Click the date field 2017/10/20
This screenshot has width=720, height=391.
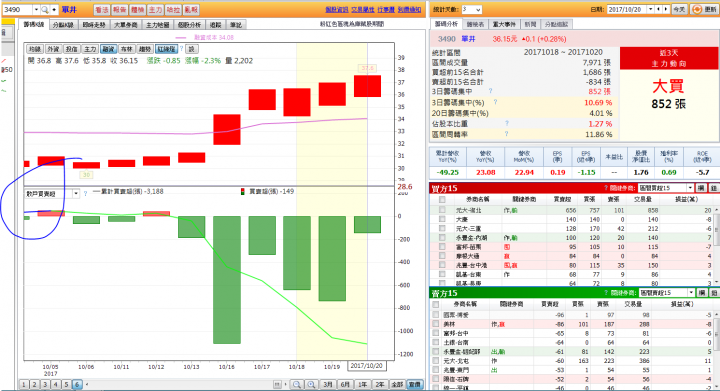[626, 10]
